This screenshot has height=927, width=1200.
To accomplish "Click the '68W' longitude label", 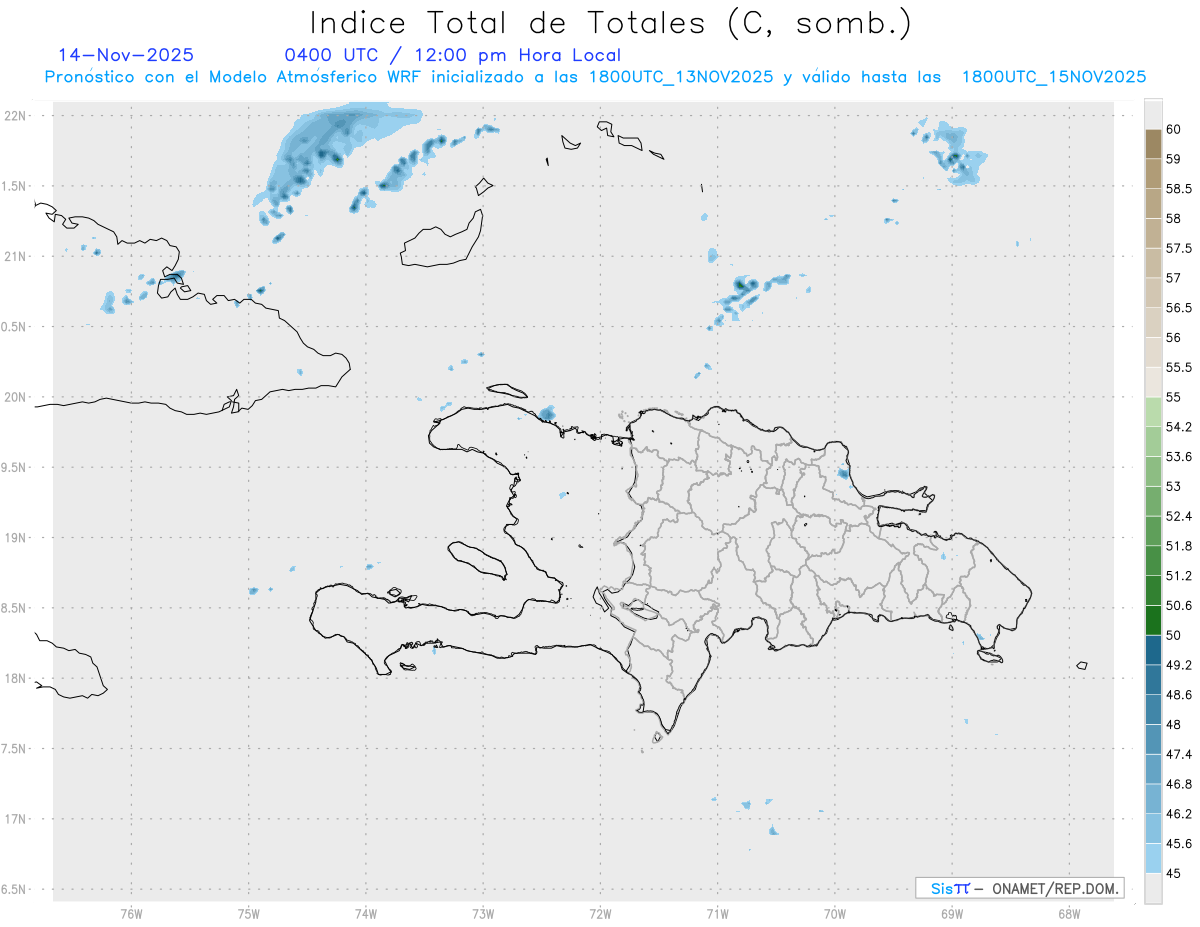I will tap(1069, 913).
